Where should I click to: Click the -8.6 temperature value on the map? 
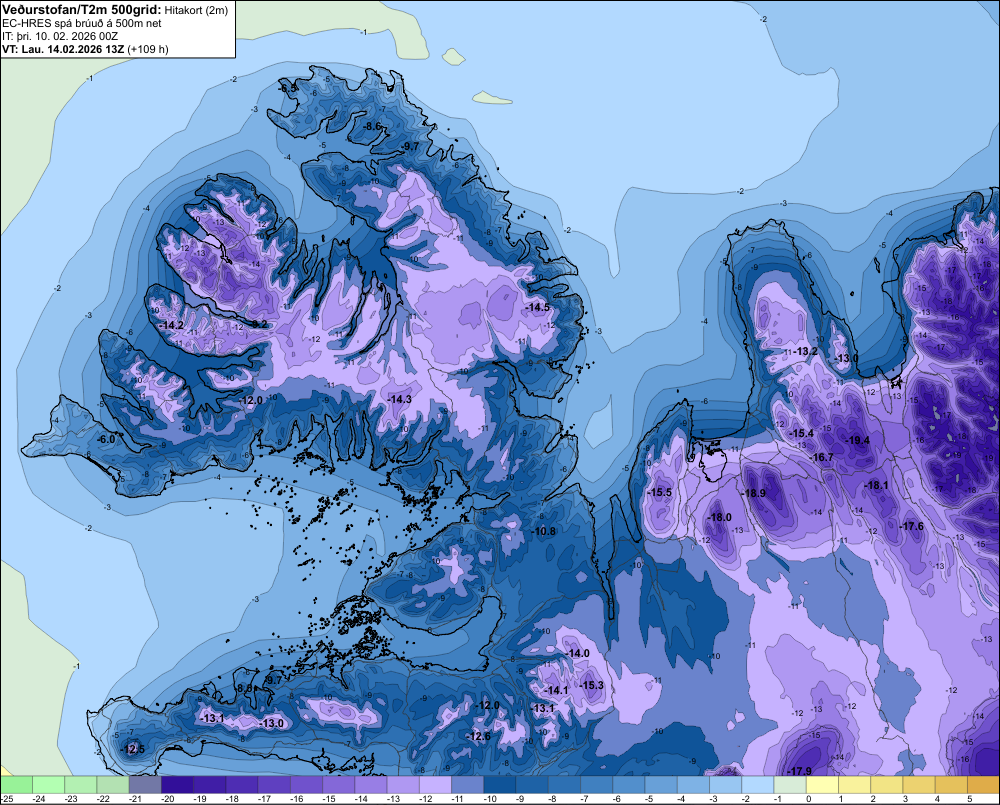(372, 126)
